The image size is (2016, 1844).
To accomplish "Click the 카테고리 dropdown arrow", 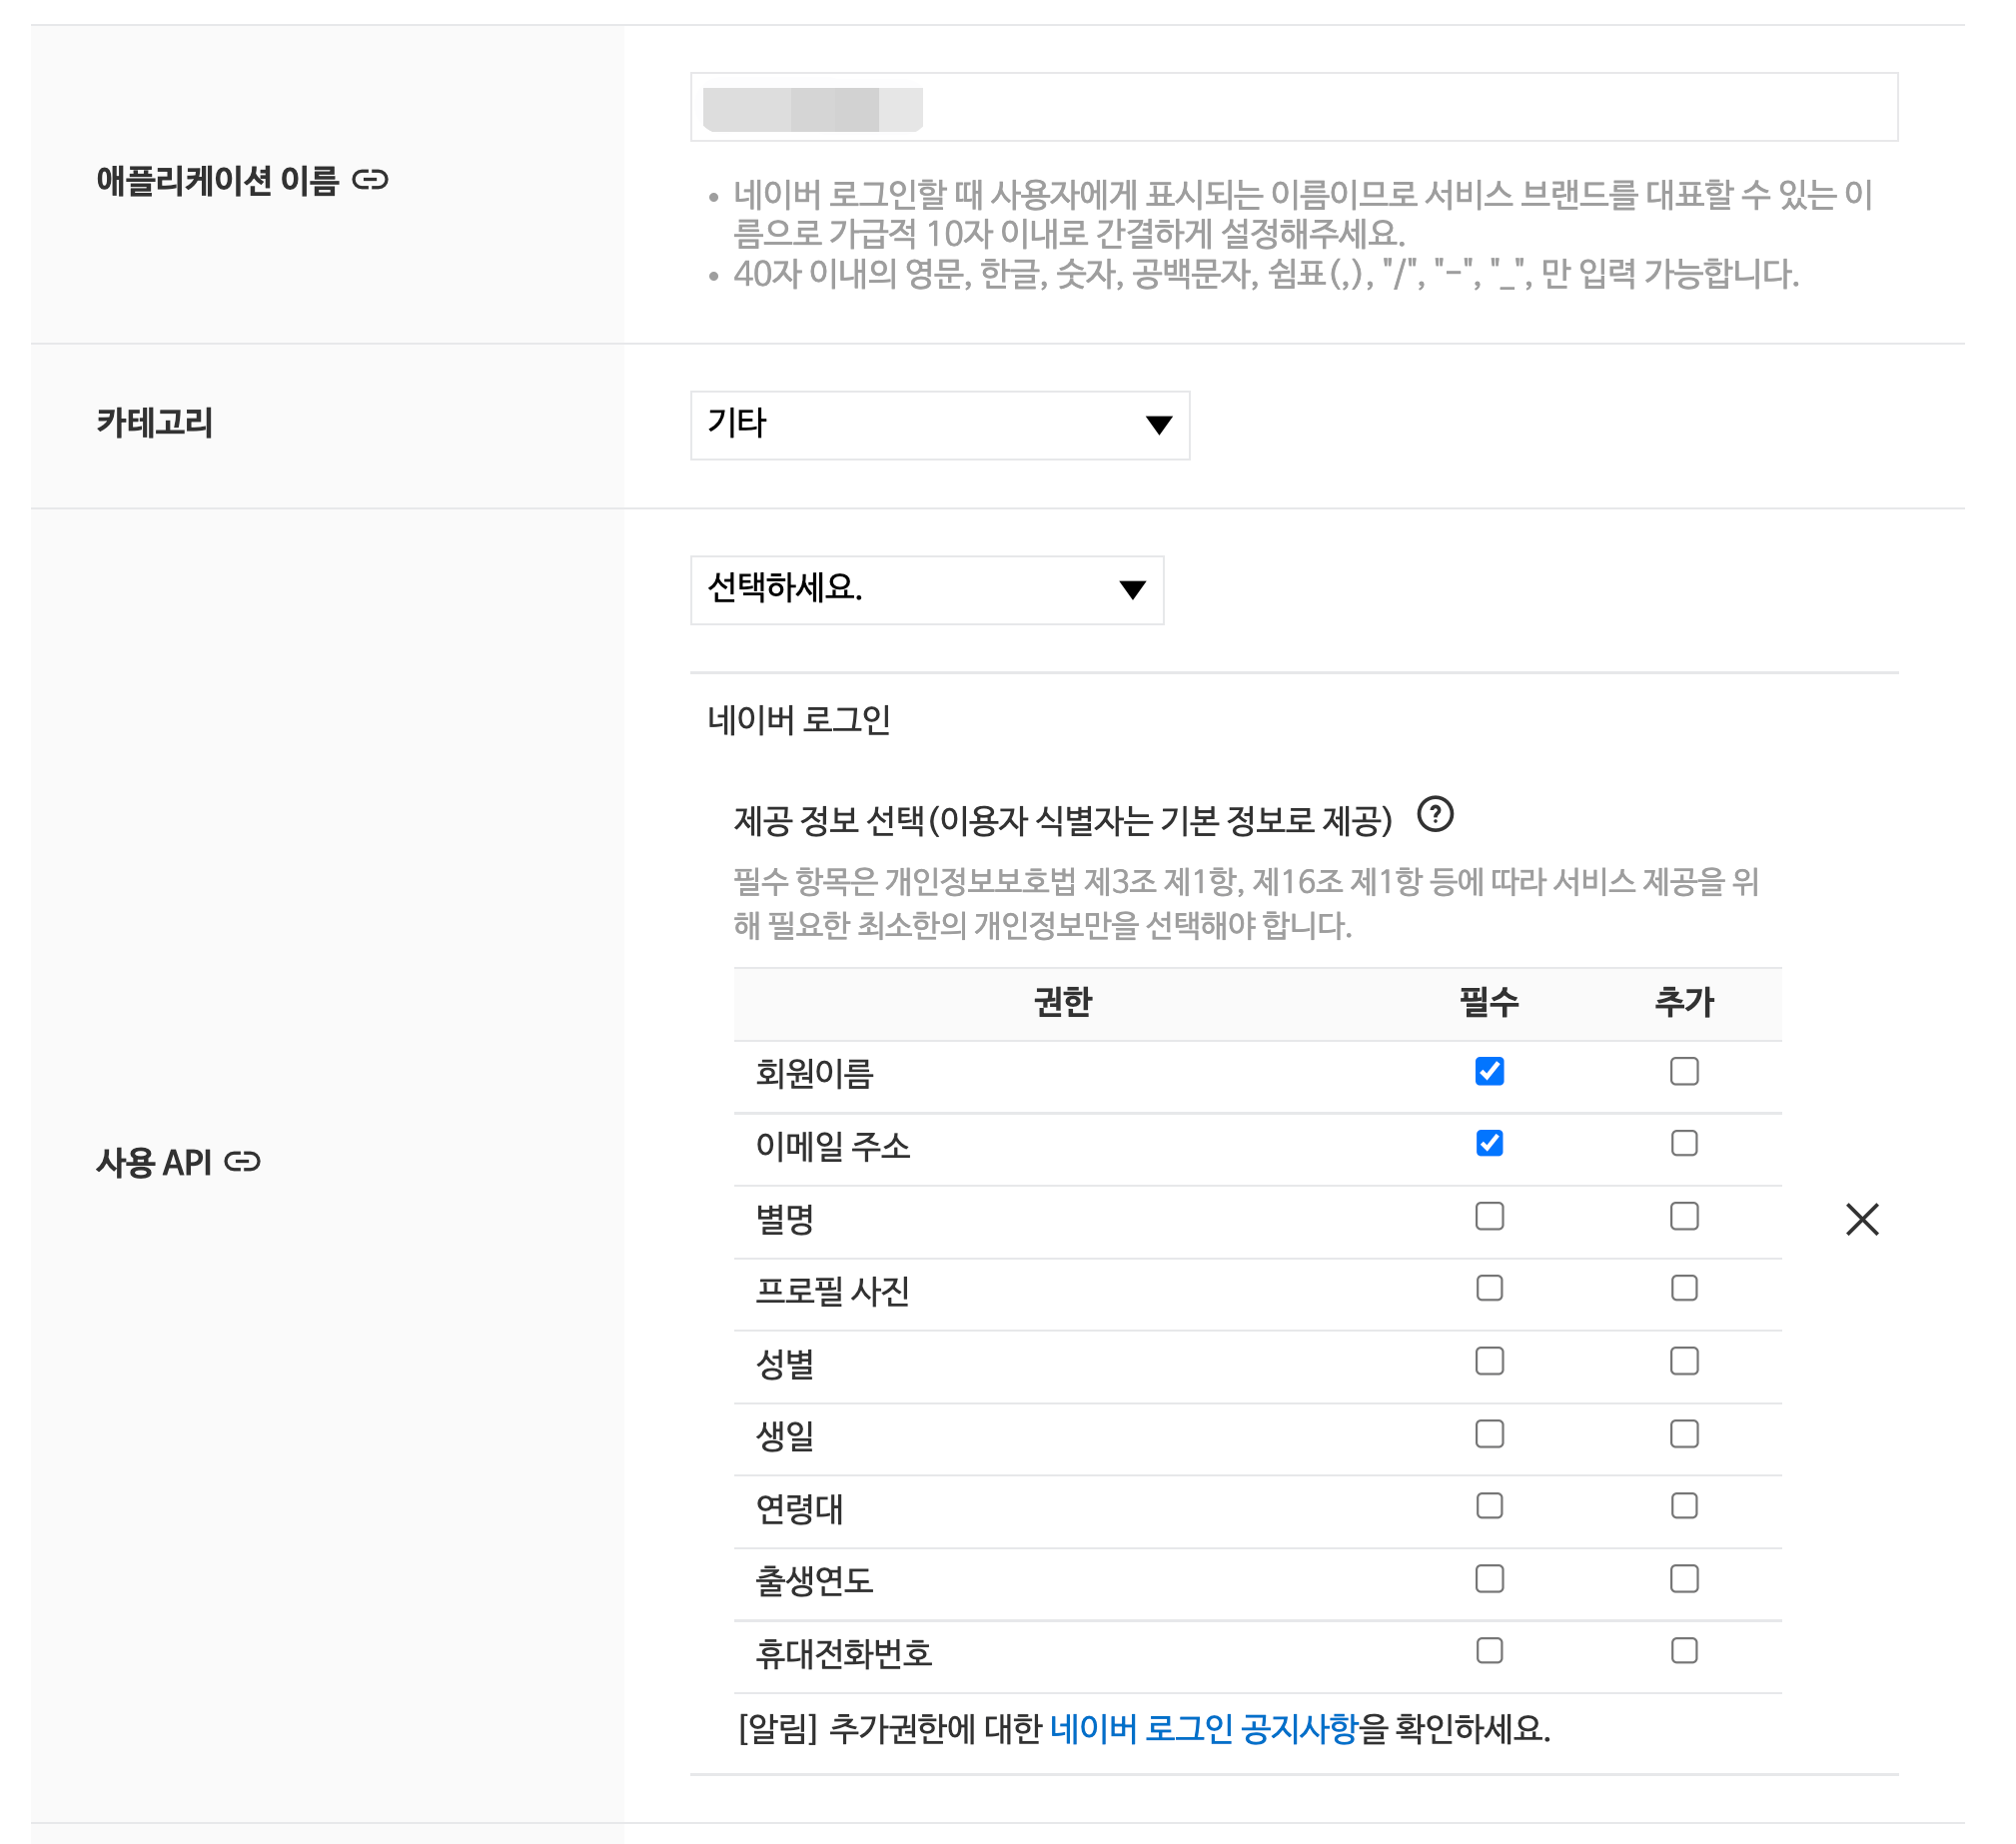I will (1158, 425).
